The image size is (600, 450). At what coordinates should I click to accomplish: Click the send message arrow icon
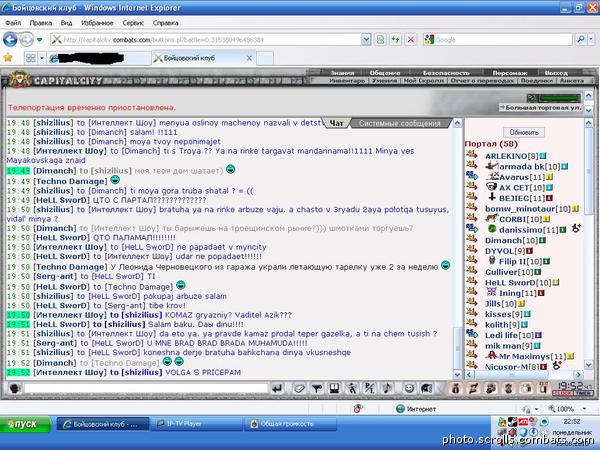click(x=277, y=389)
